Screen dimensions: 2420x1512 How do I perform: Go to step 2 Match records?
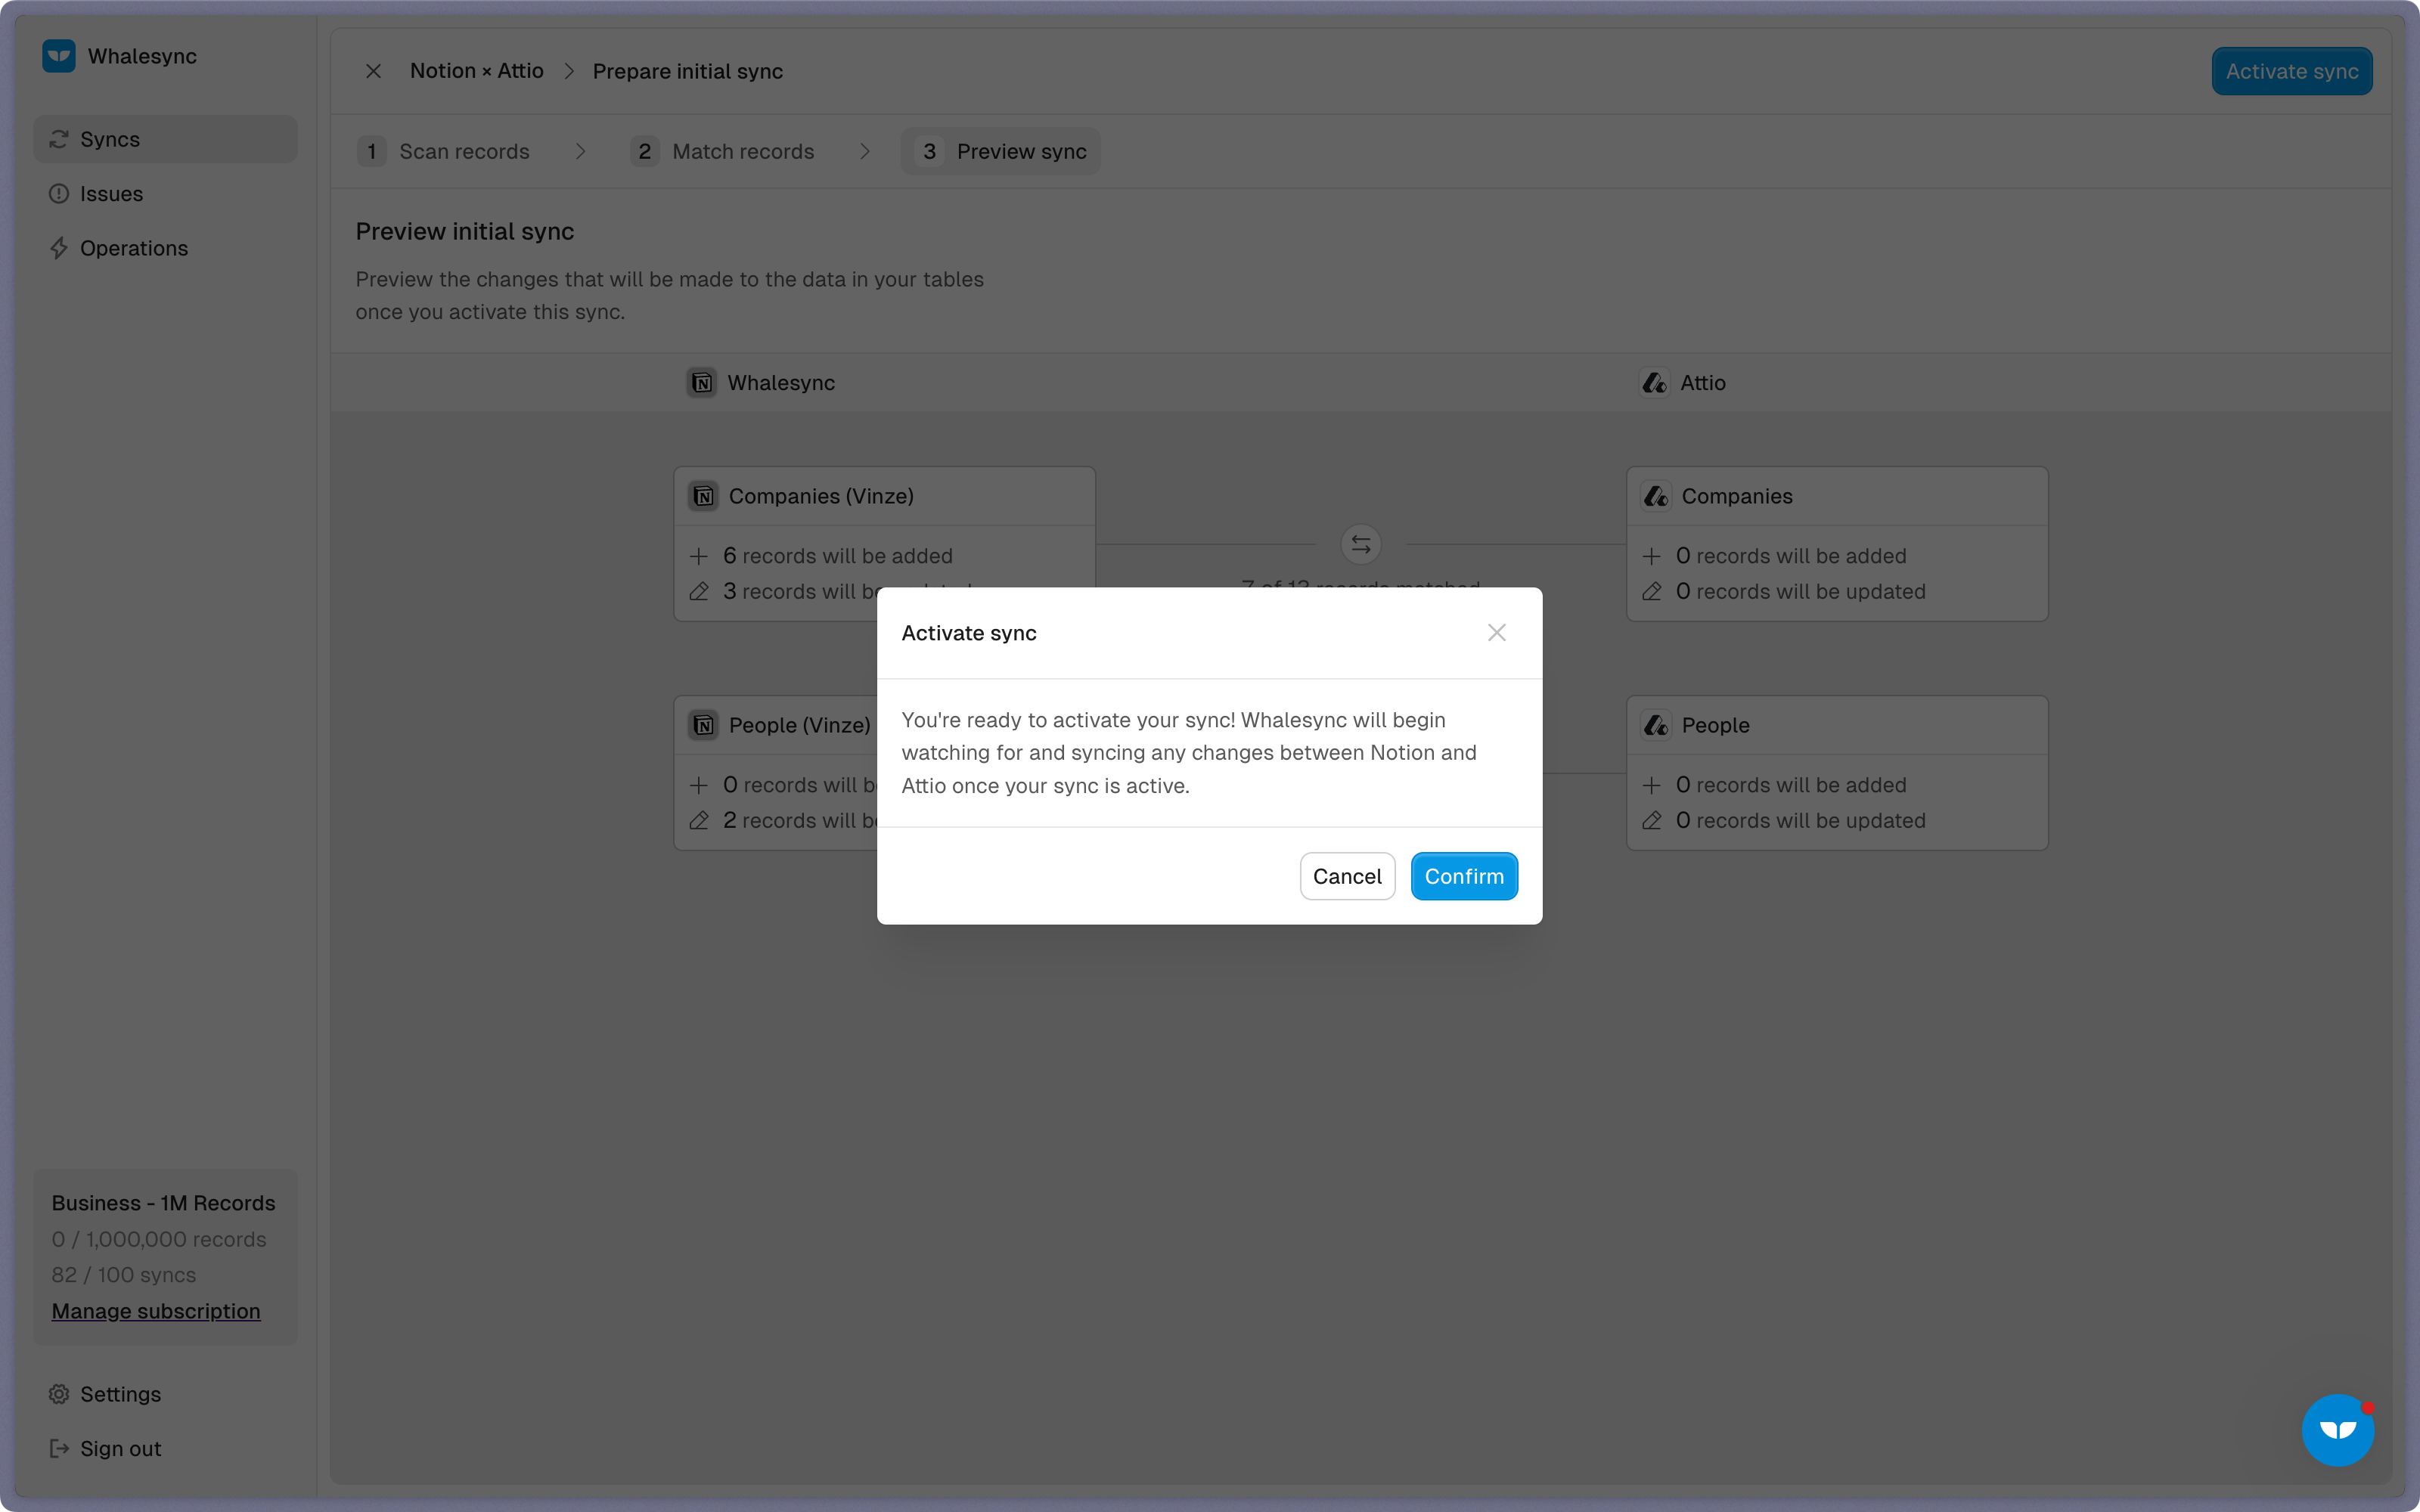[x=723, y=151]
